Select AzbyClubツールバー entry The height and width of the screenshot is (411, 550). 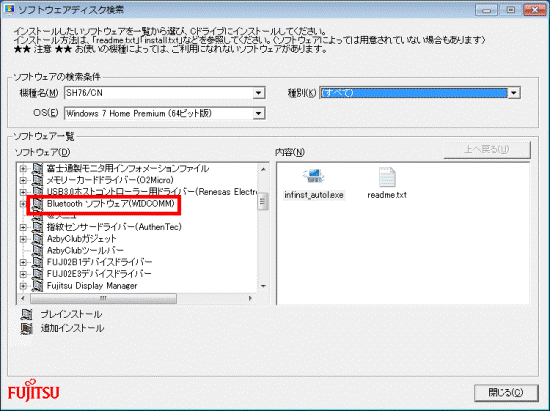pyautogui.click(x=85, y=250)
